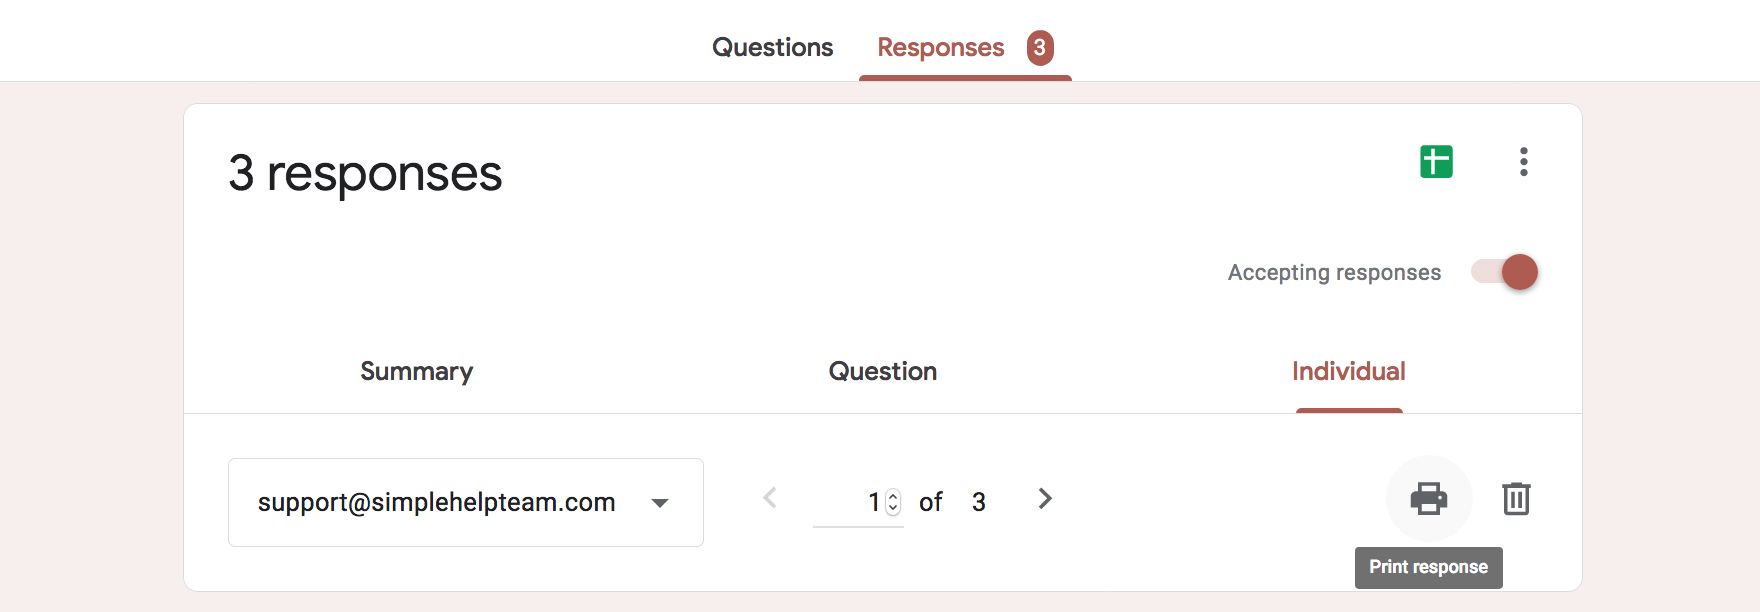Click the response number input field
Viewport: 1760px width, 612px height.
click(x=858, y=502)
